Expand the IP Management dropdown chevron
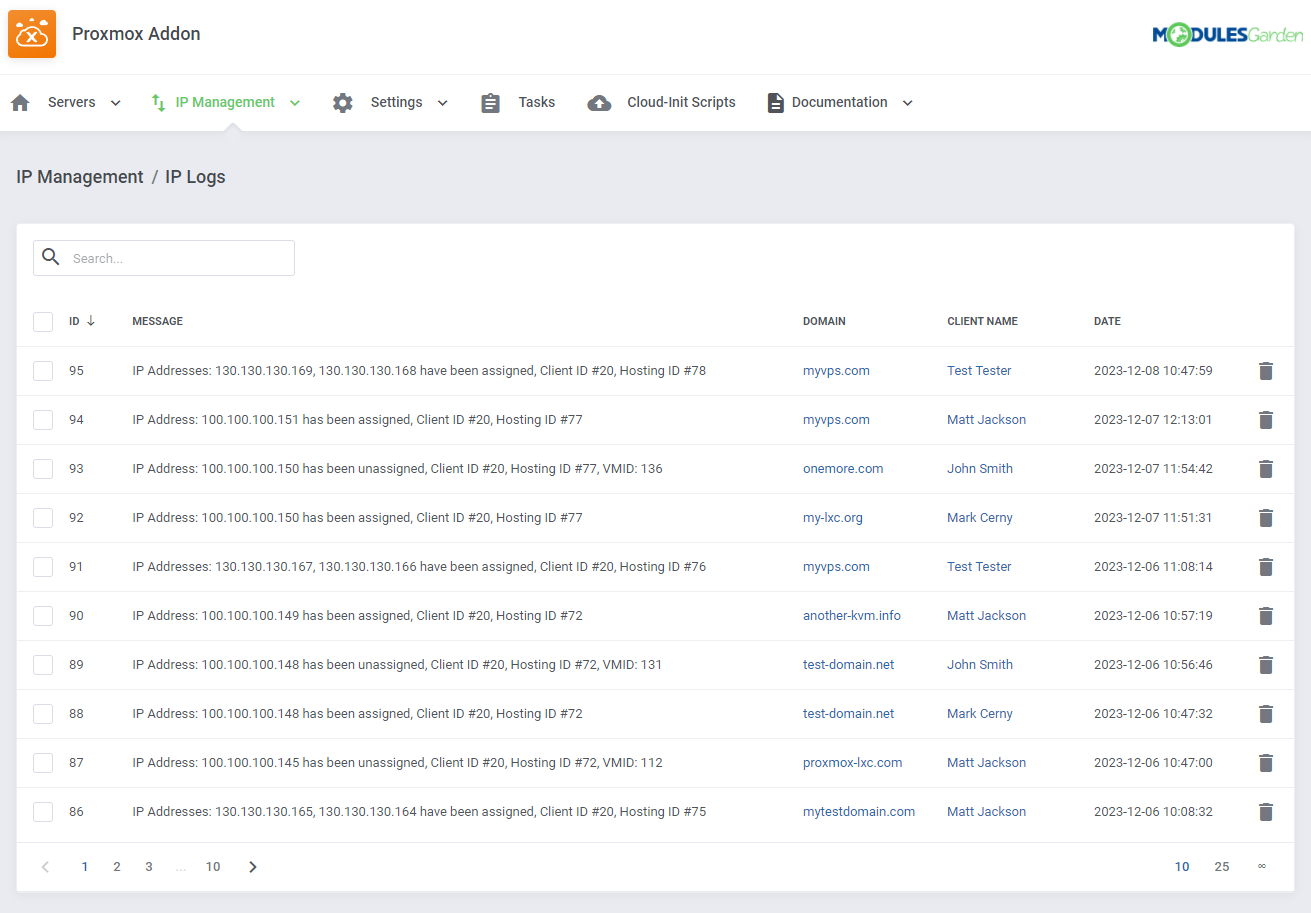Screen dimensions: 1311x913 [294, 103]
